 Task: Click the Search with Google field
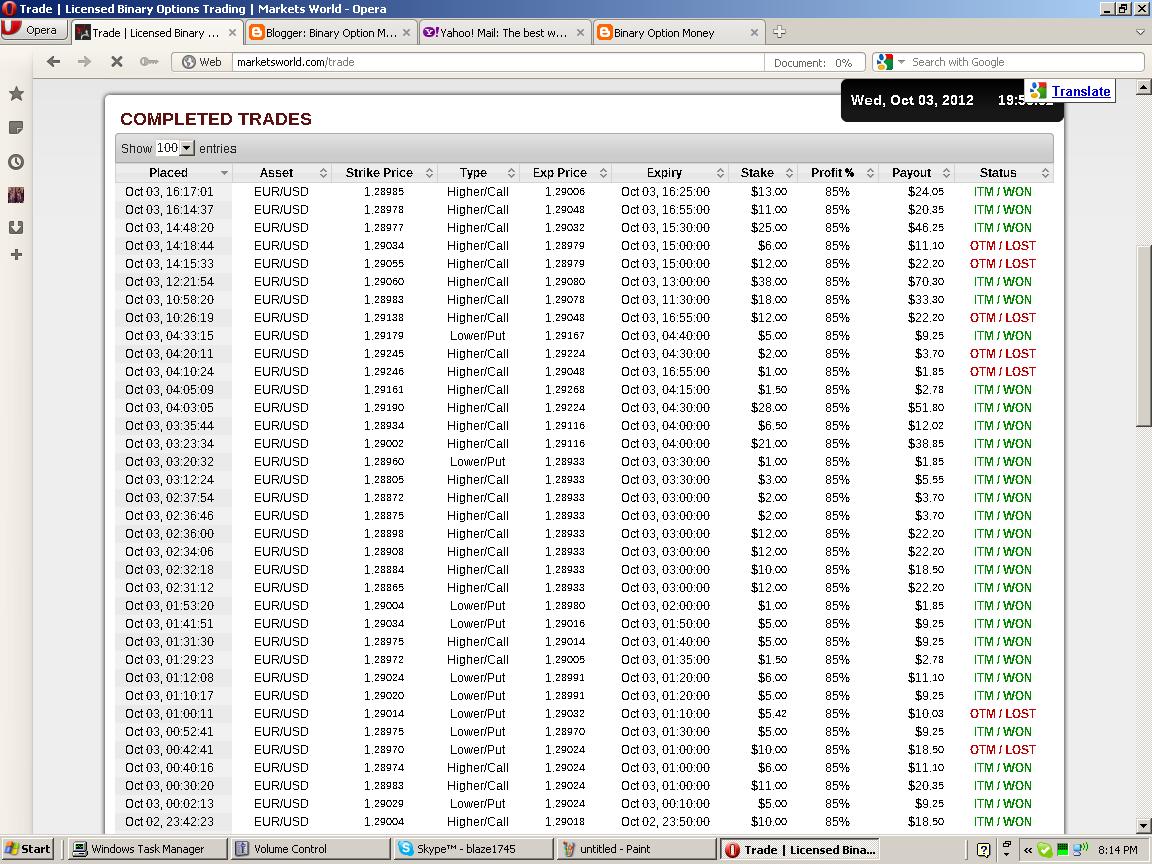1024,62
